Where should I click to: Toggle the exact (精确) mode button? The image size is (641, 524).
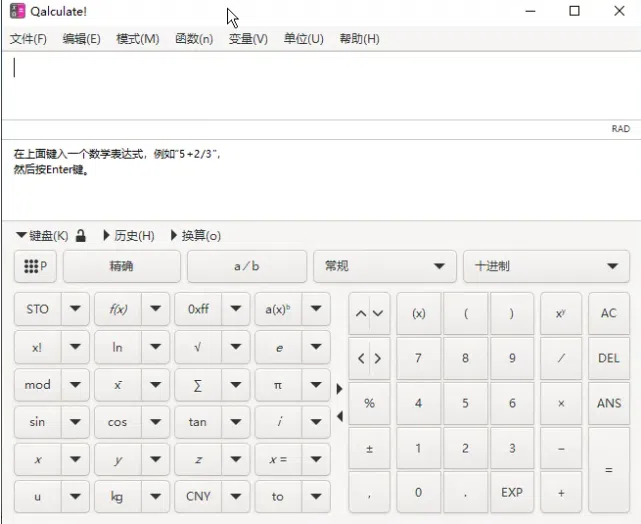121,266
